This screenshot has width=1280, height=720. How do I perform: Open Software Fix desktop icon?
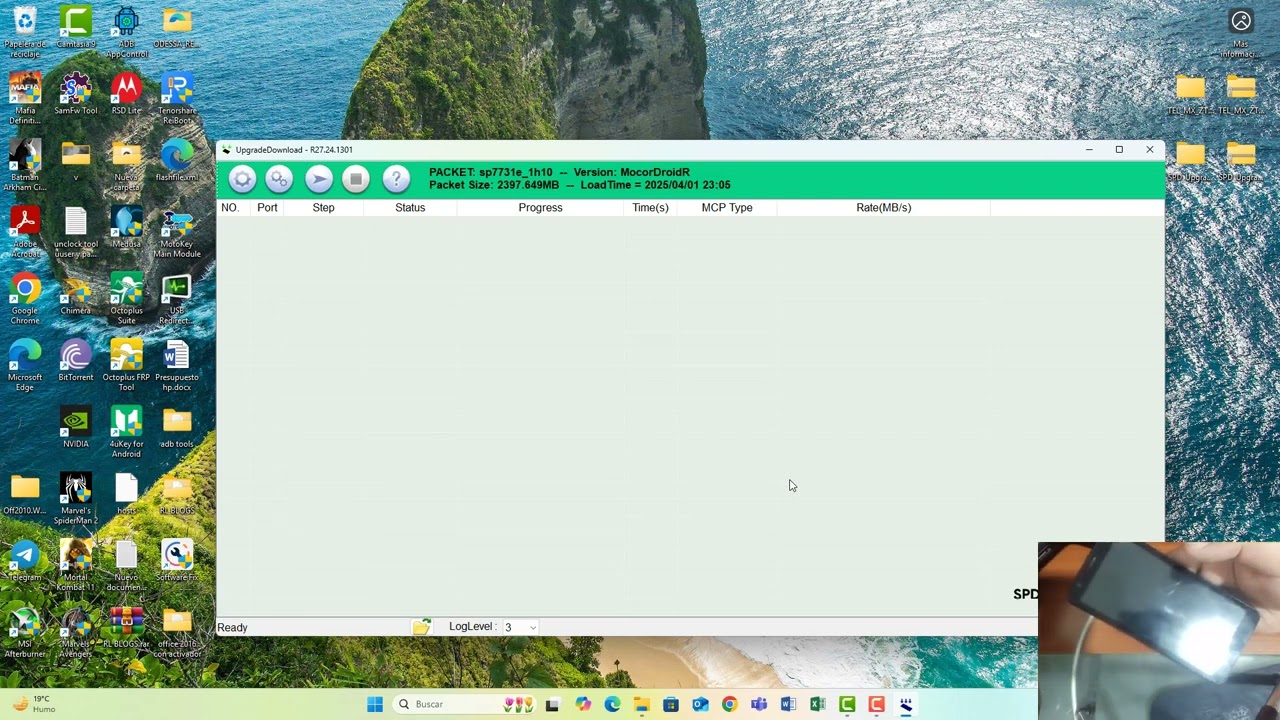tap(177, 562)
